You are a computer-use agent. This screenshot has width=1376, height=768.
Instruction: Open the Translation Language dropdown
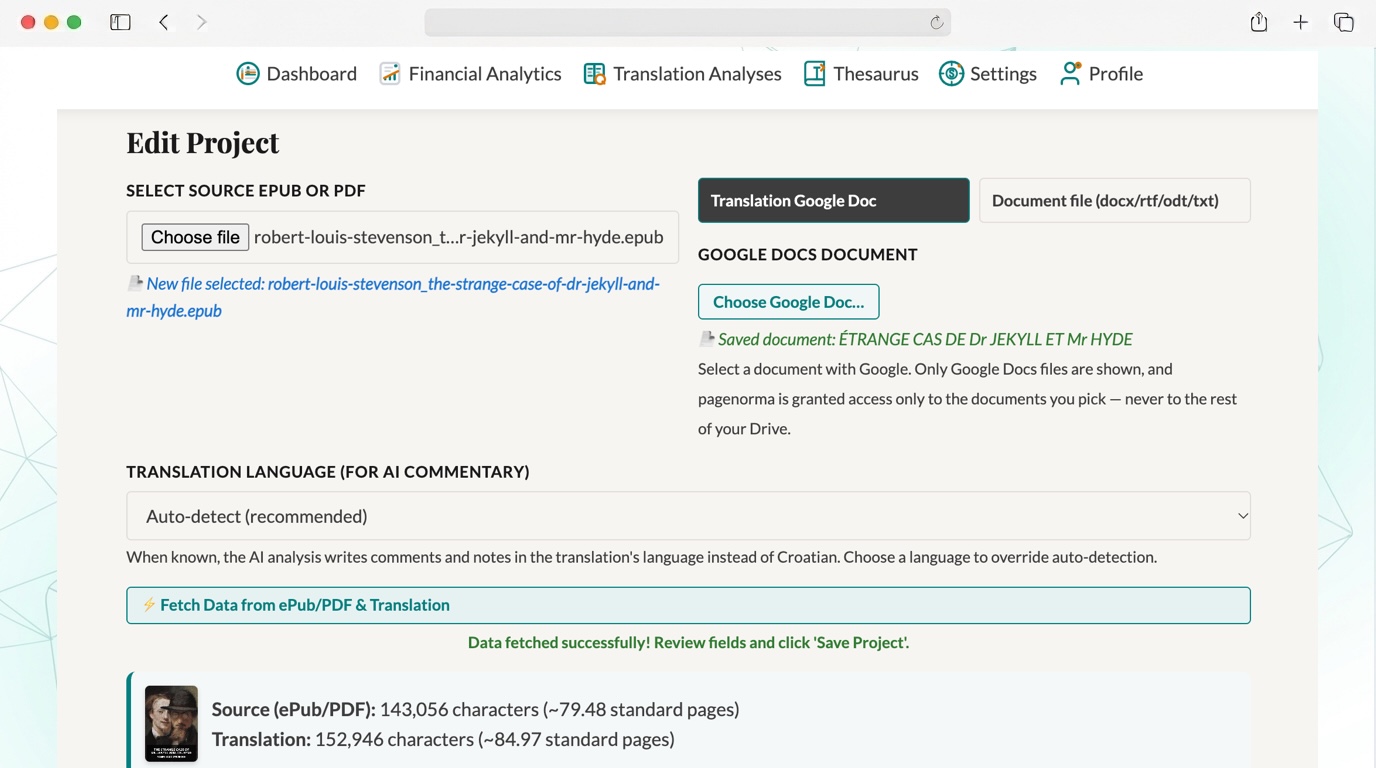click(688, 516)
